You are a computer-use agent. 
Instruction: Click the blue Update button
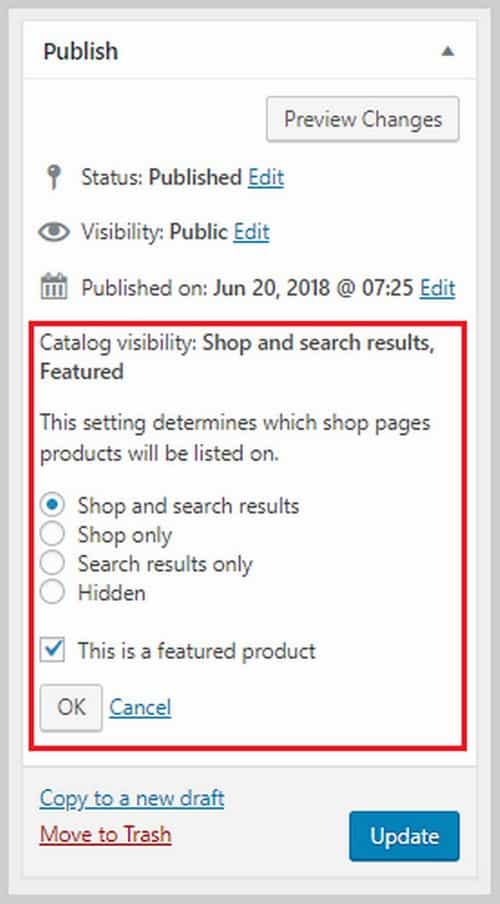(x=404, y=836)
